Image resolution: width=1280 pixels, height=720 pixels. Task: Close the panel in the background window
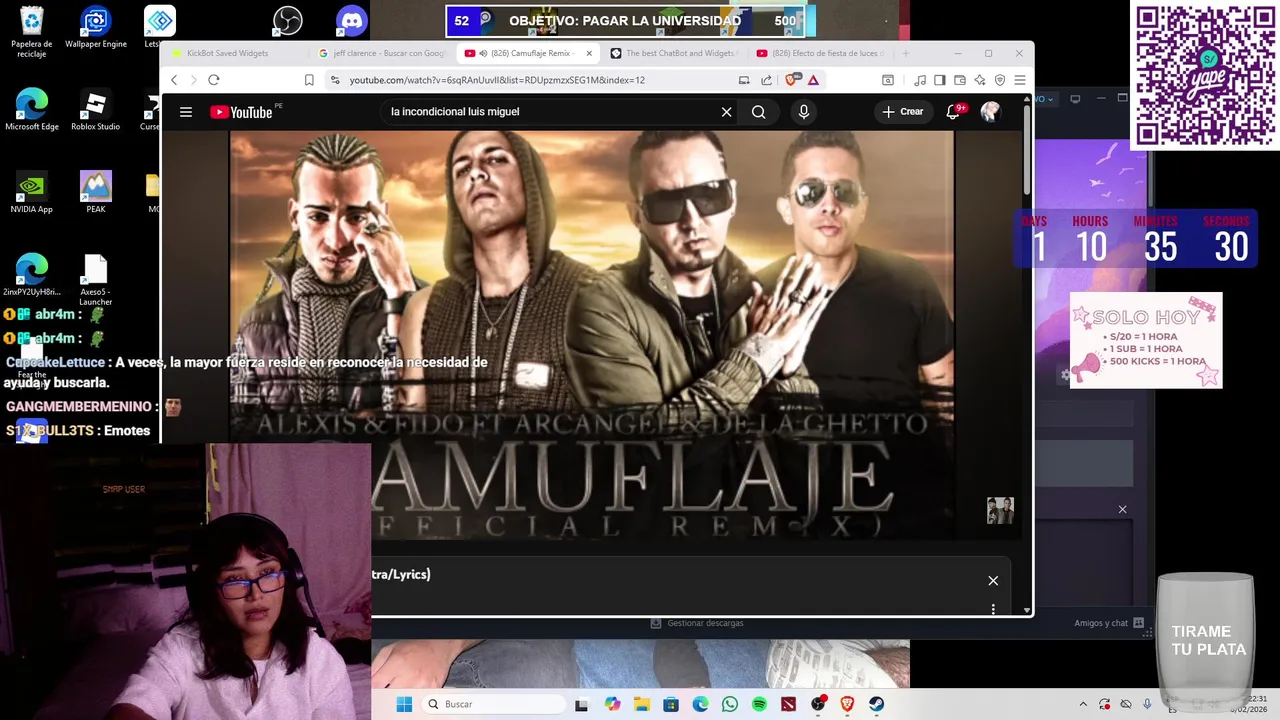tap(1122, 510)
